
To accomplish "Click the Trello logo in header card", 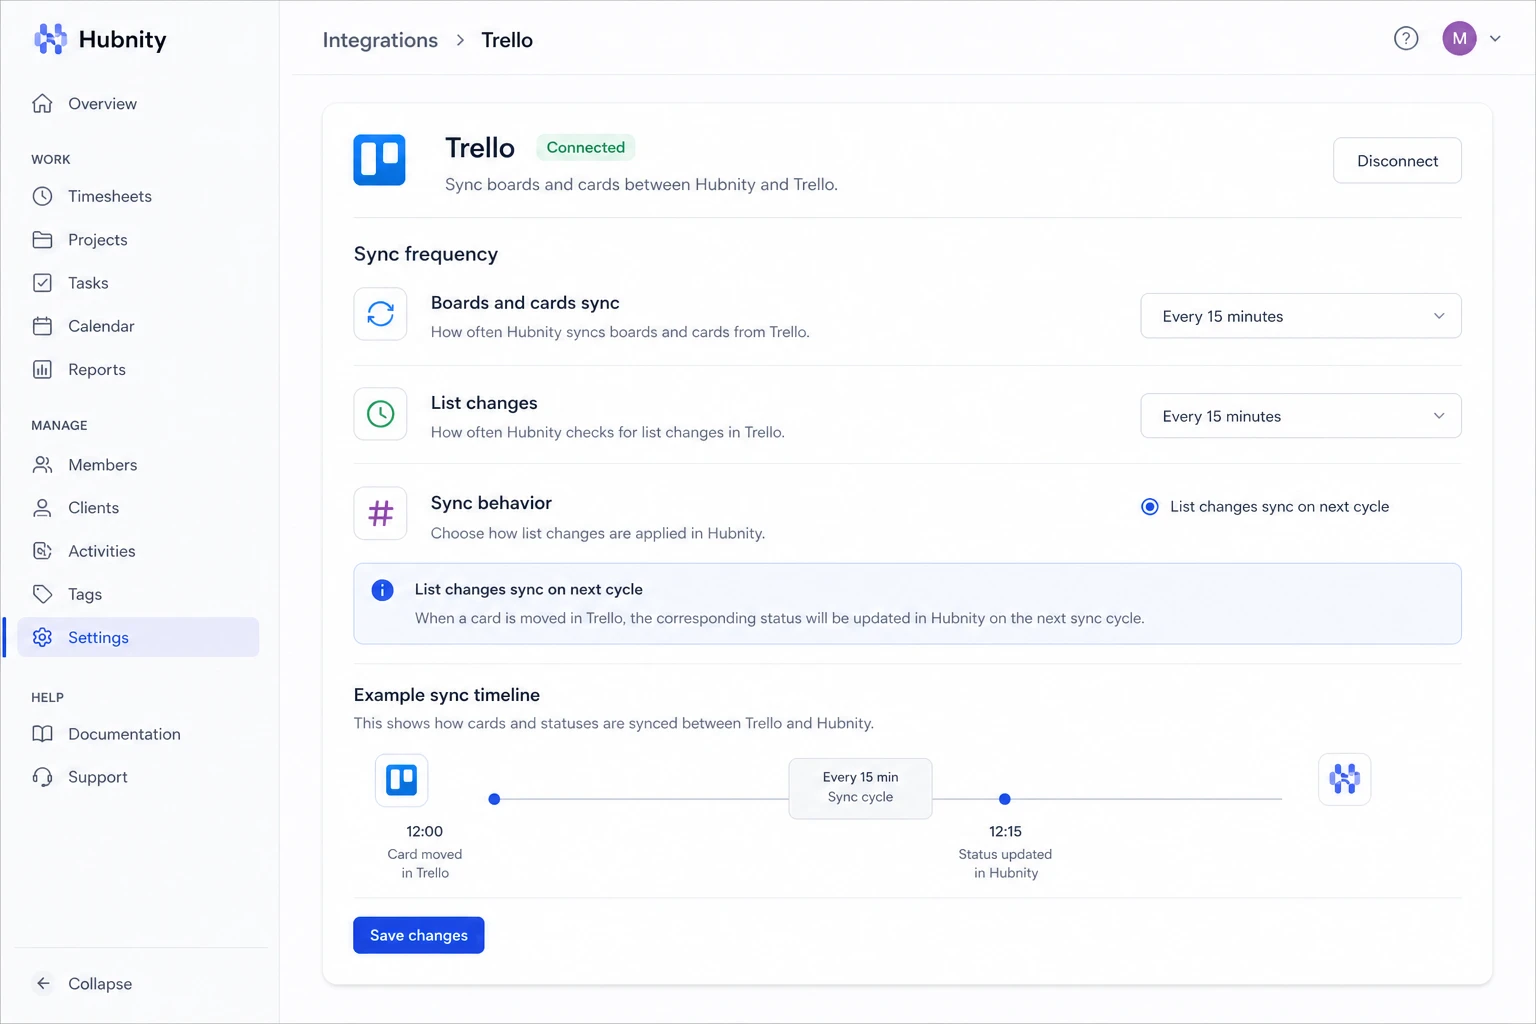I will [x=379, y=160].
